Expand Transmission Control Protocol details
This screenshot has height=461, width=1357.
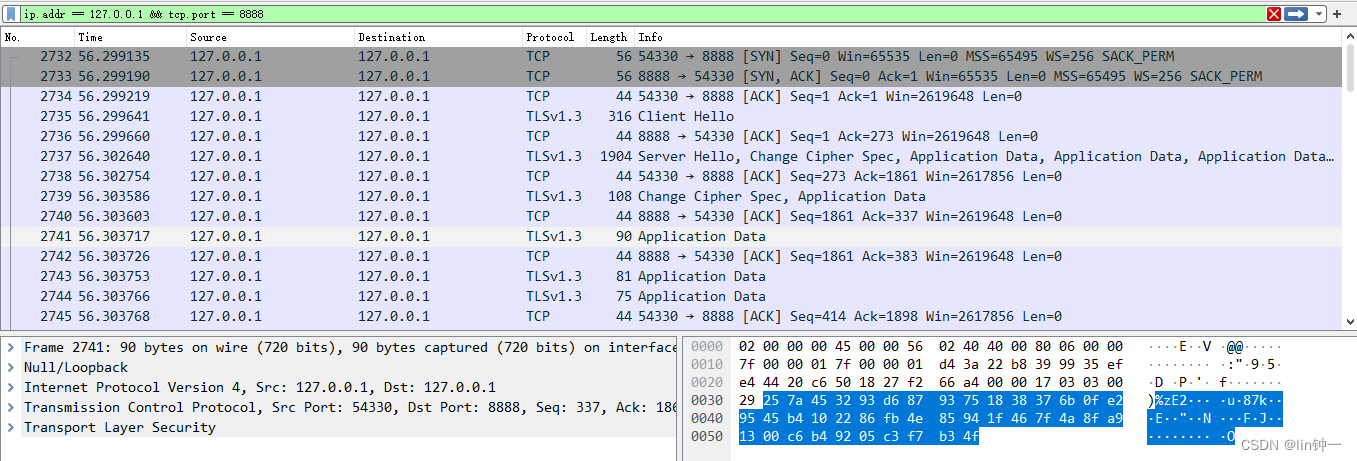10,407
